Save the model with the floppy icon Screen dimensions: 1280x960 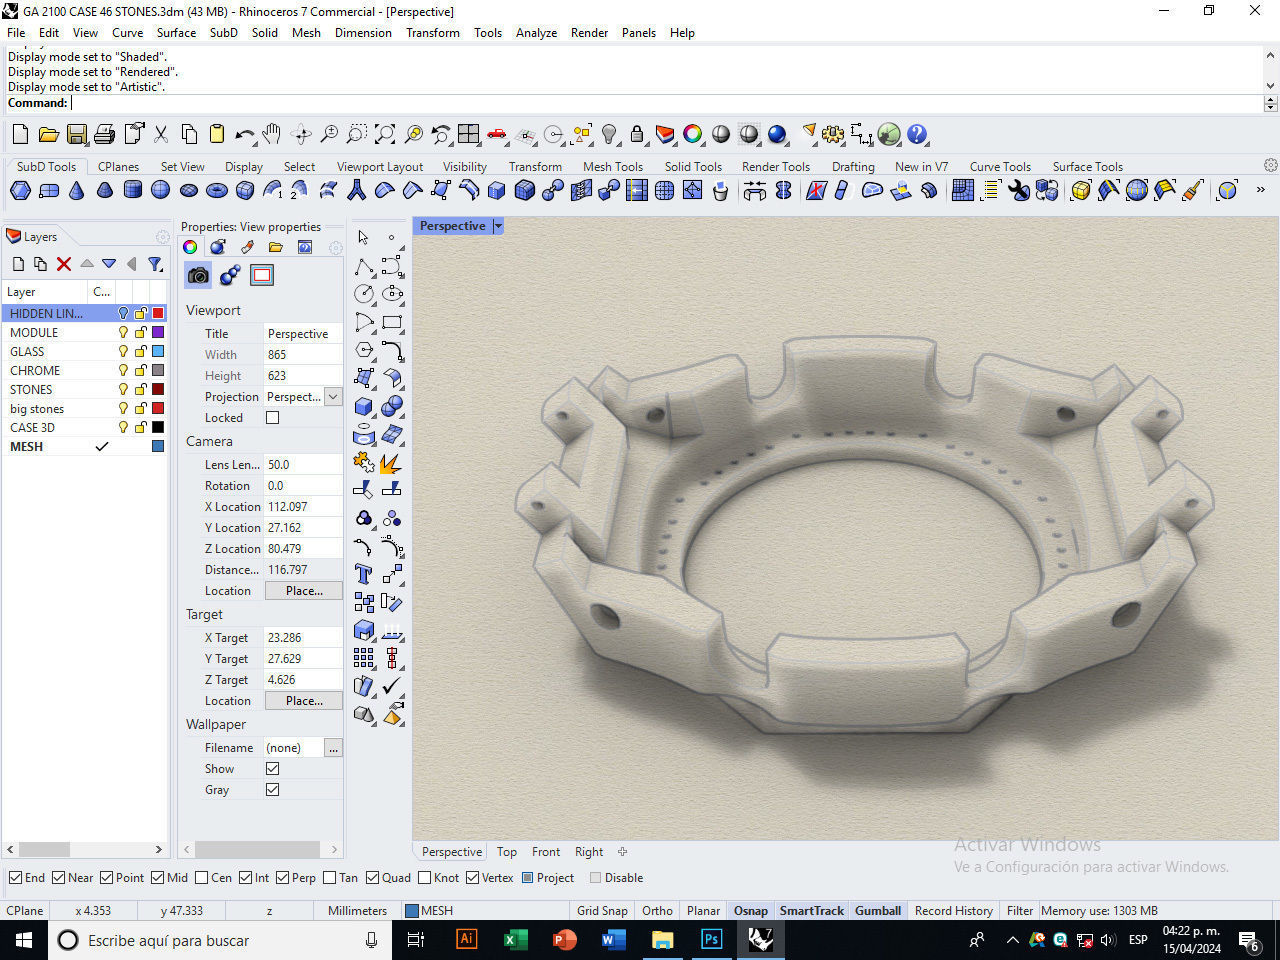pos(76,134)
